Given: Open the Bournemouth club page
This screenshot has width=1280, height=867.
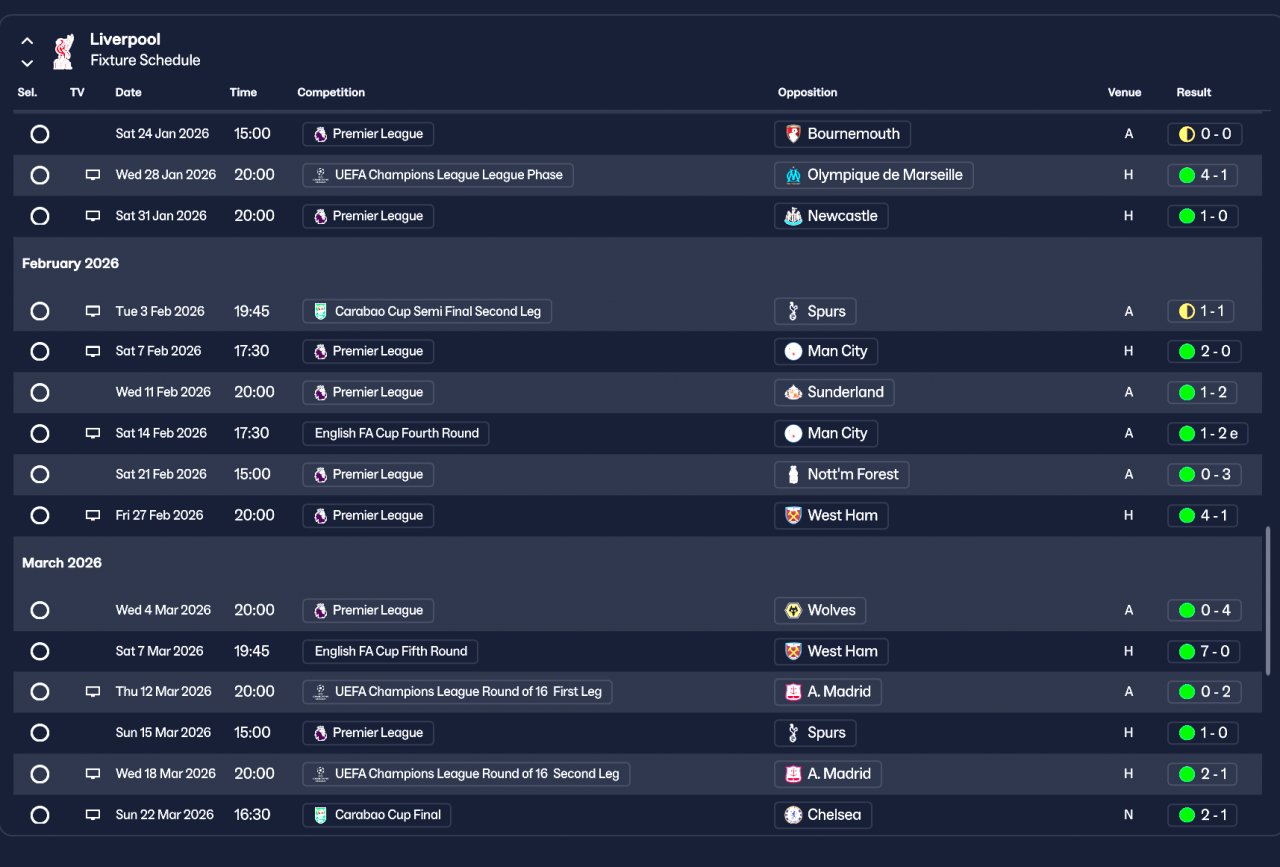Looking at the screenshot, I should click(x=842, y=134).
